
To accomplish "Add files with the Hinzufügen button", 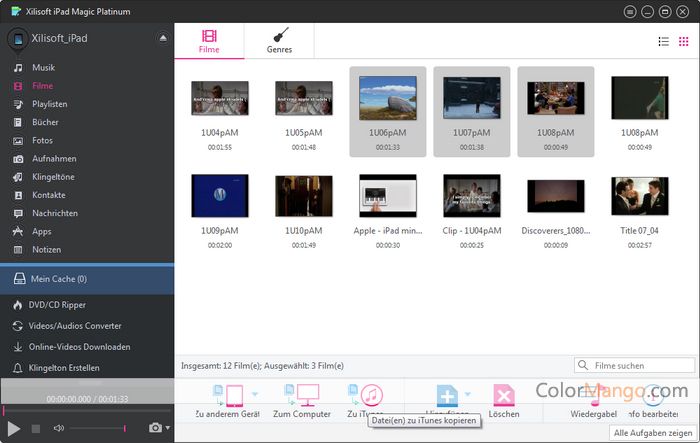I will pos(447,397).
